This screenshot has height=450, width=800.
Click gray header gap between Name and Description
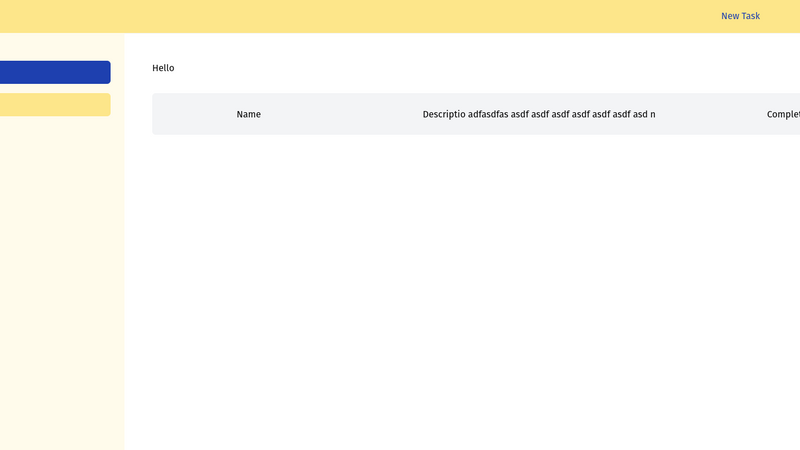coord(340,114)
